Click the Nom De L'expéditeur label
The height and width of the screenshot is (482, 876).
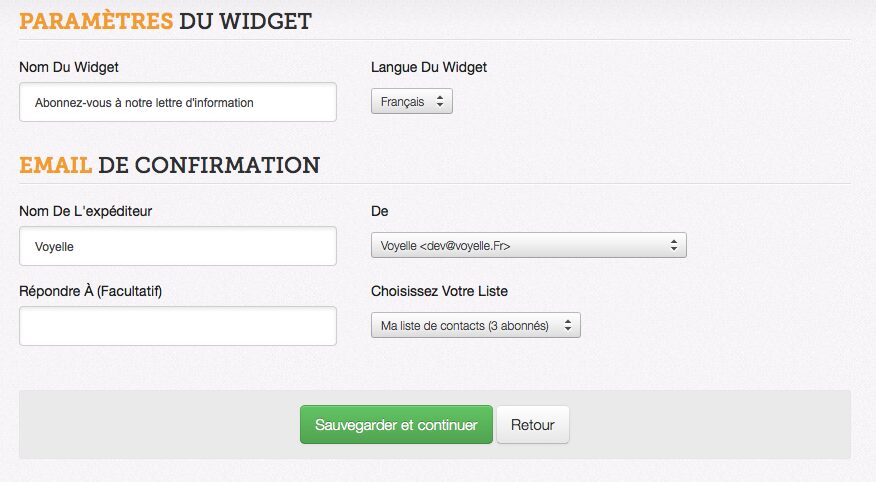[86, 211]
